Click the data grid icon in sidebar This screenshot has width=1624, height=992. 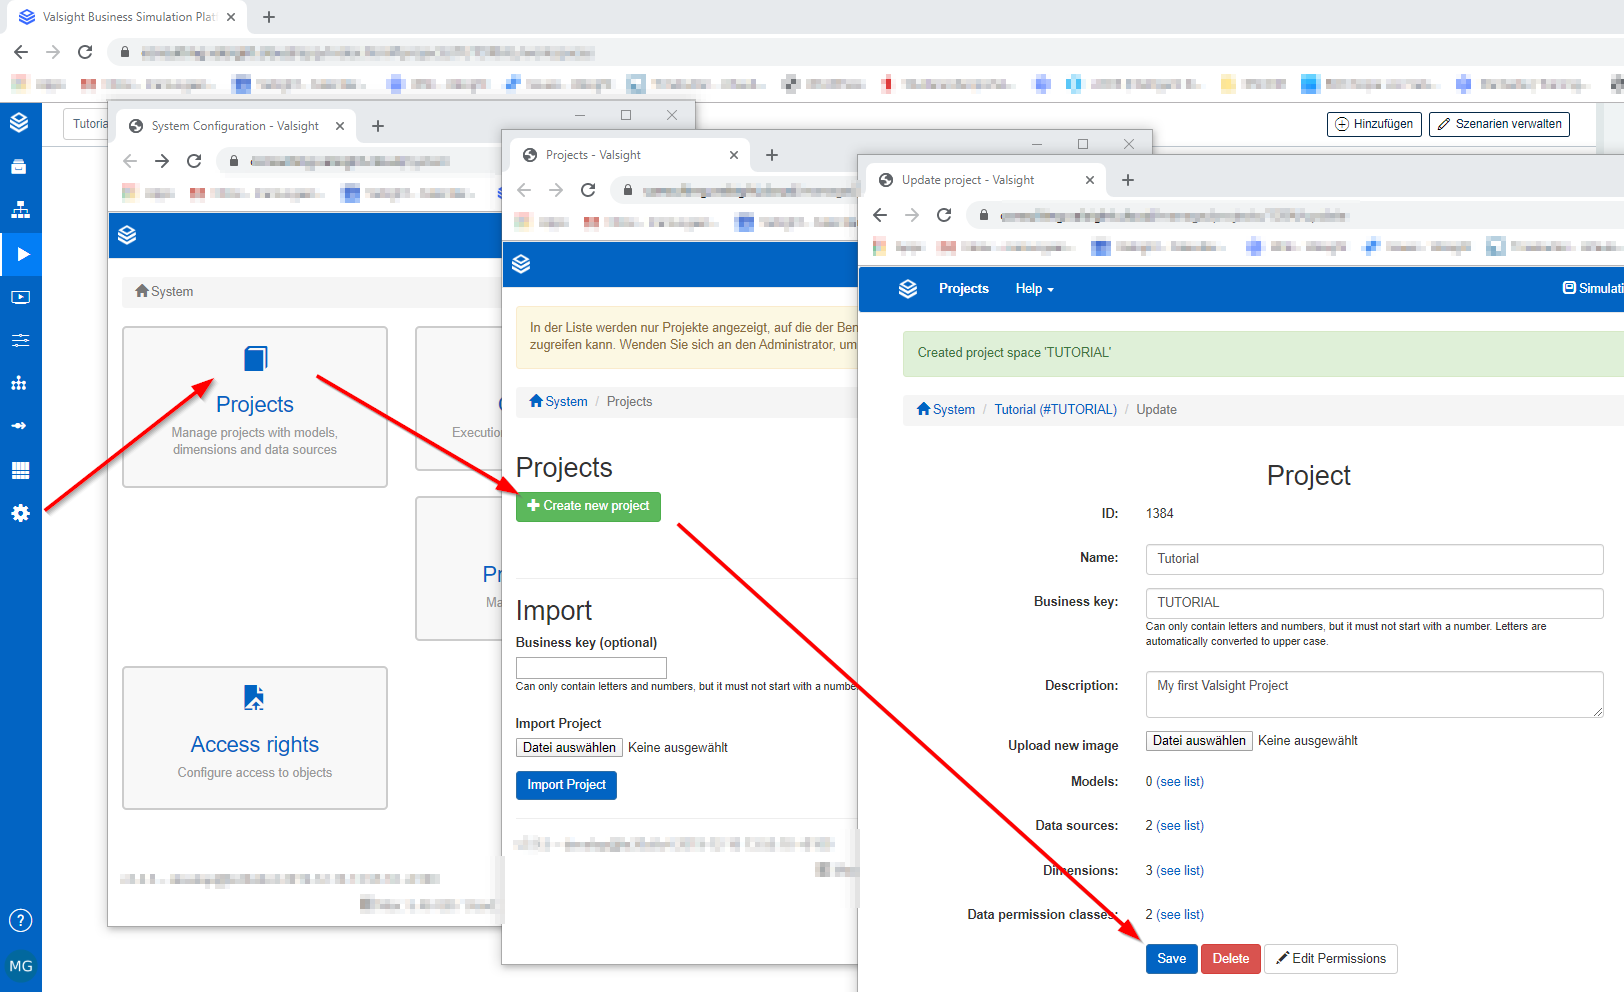click(21, 470)
